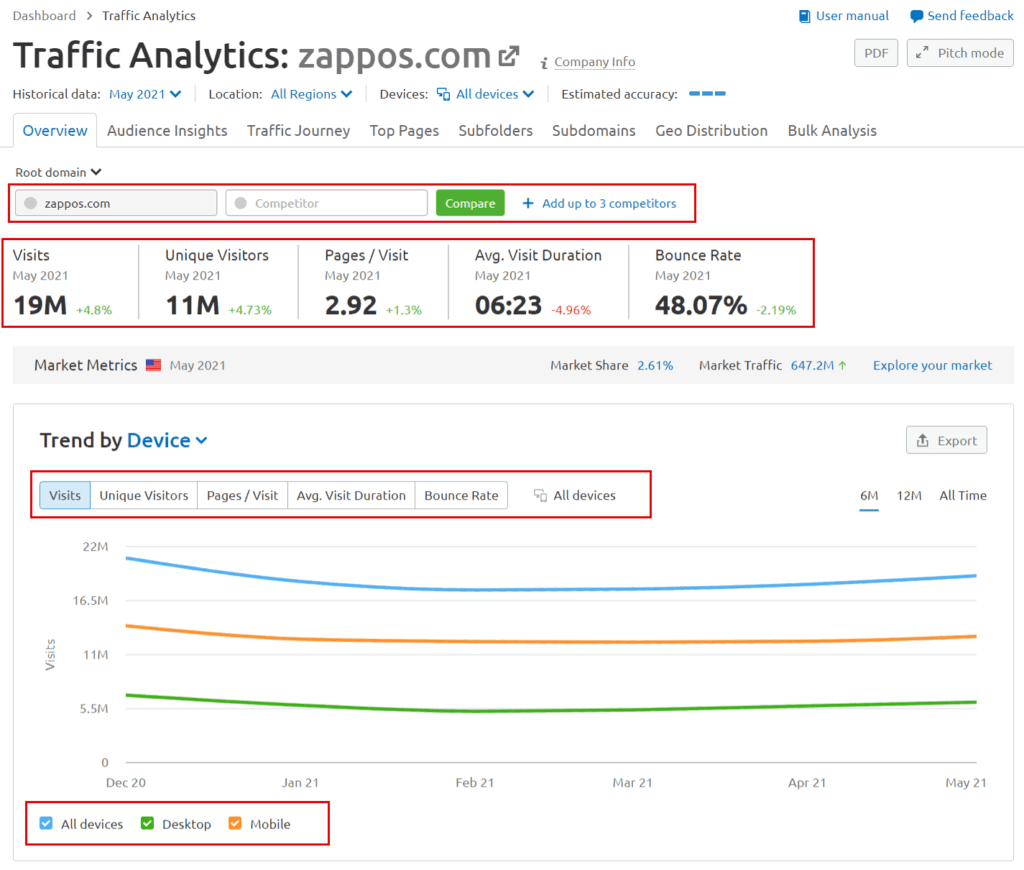1024x870 pixels.
Task: Click the 48.07% Bounce Rate value
Action: click(701, 305)
